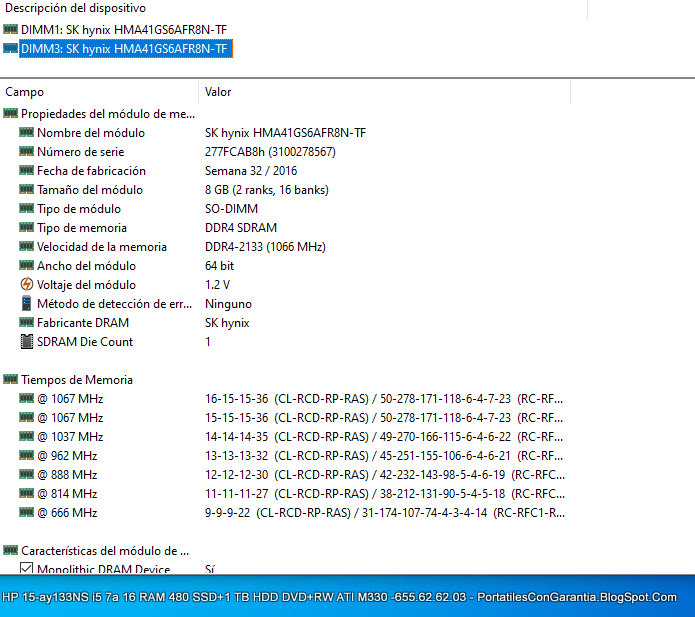Click value Semana 32 / 2016
The width and height of the screenshot is (695, 617).
pos(251,171)
